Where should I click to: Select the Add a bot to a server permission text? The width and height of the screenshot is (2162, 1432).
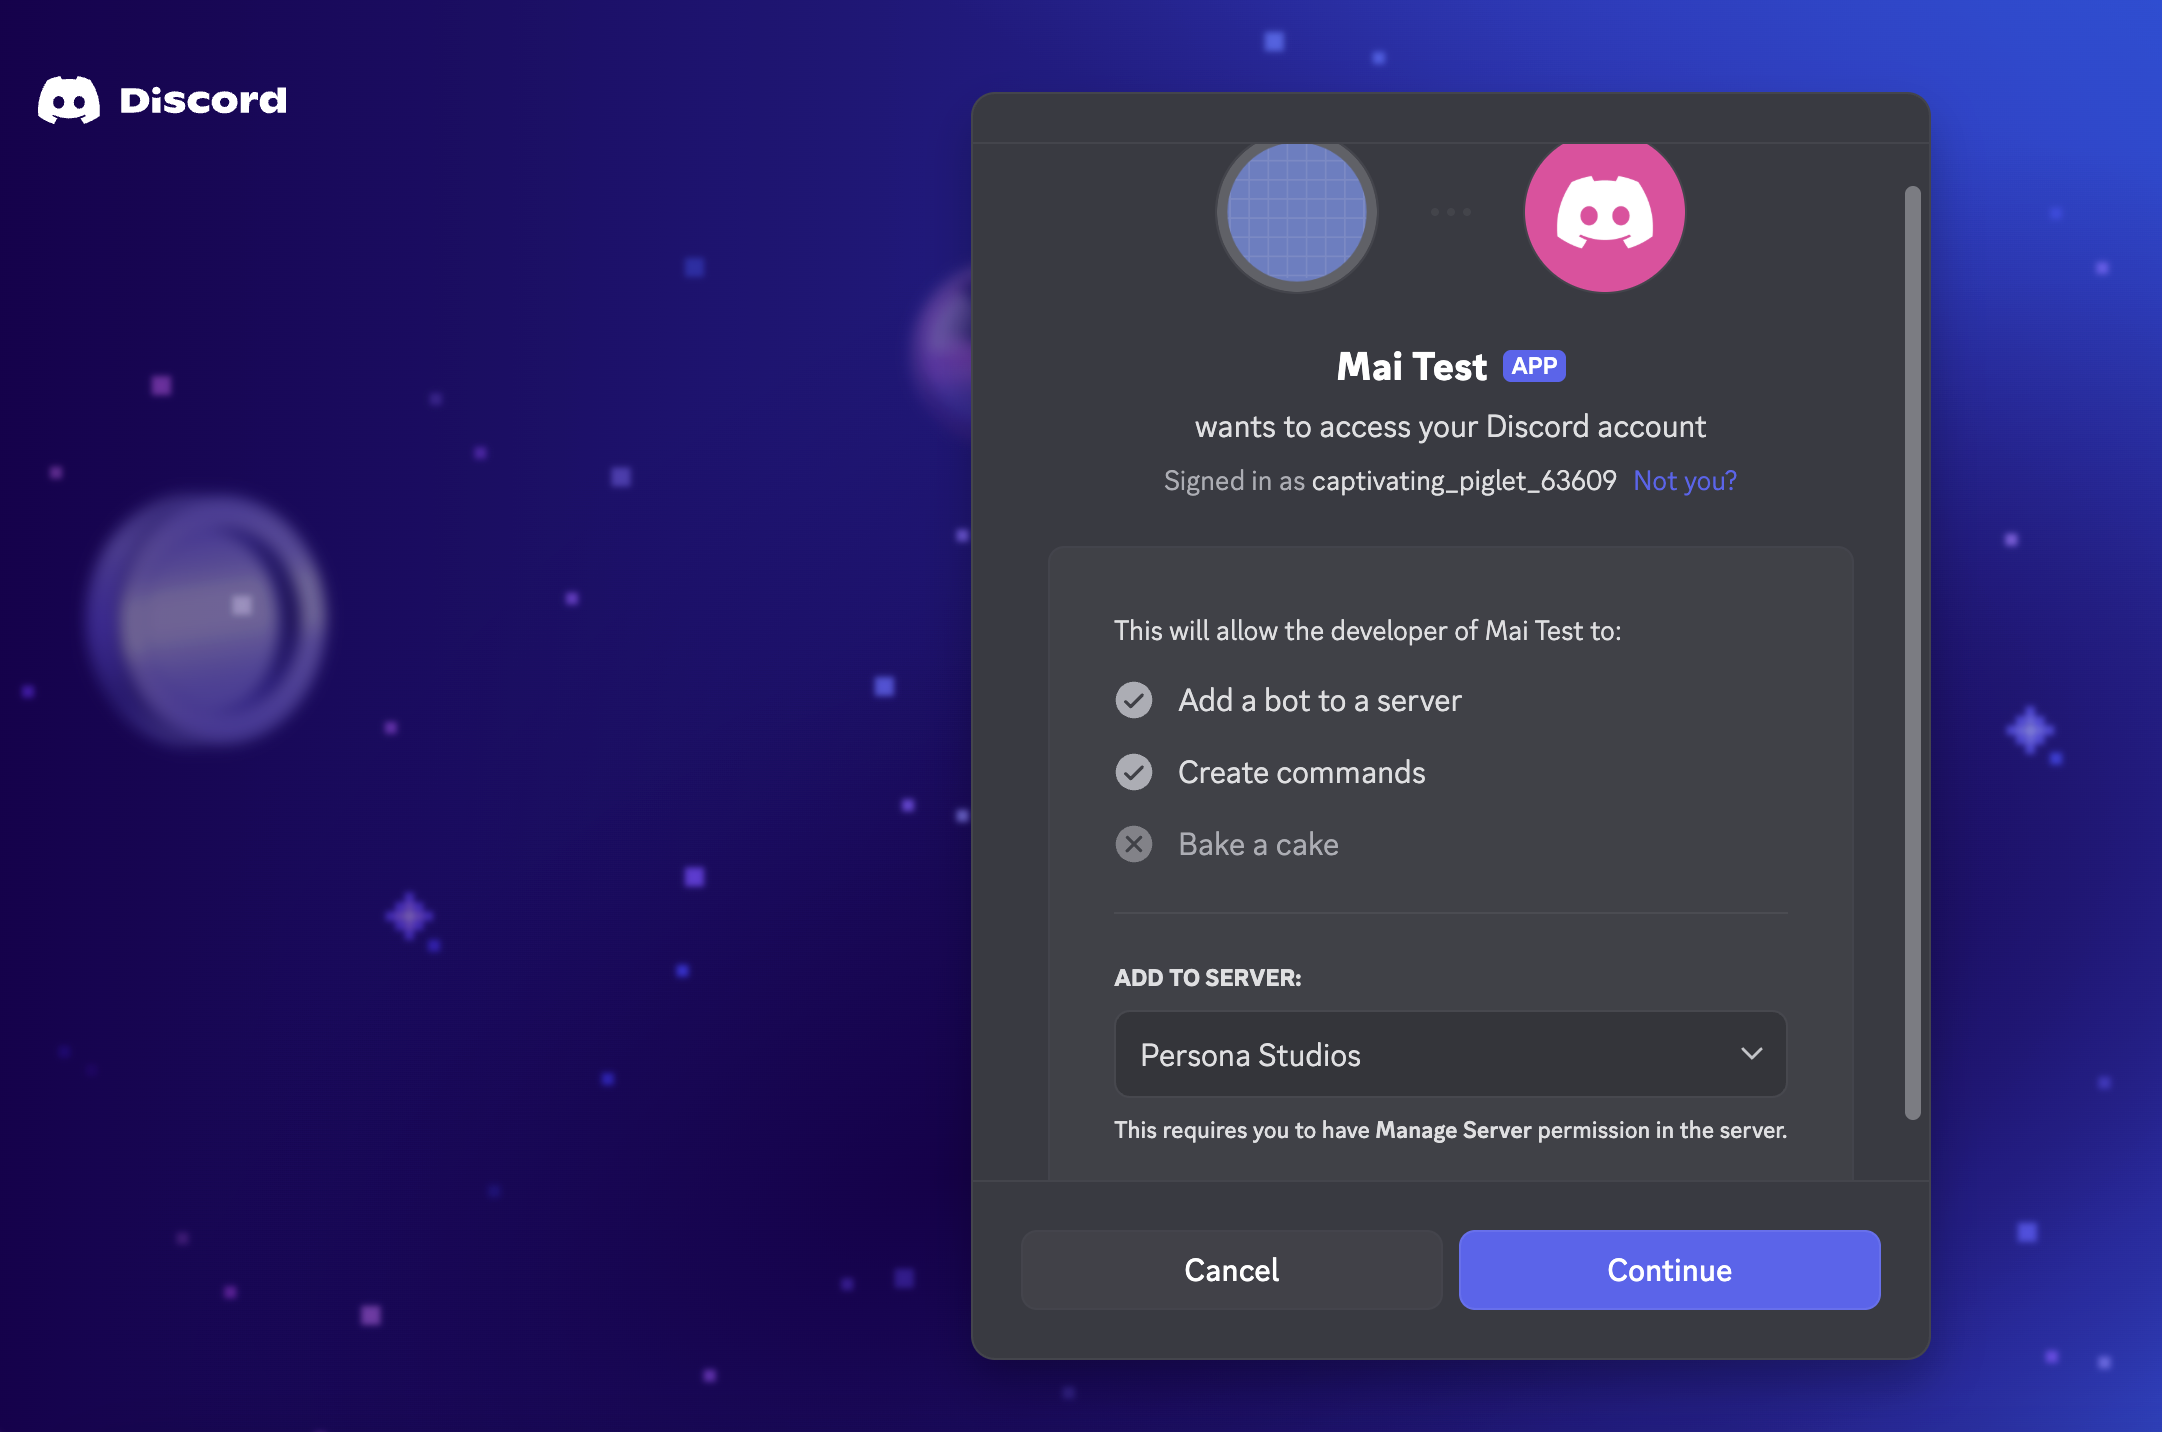click(1320, 700)
